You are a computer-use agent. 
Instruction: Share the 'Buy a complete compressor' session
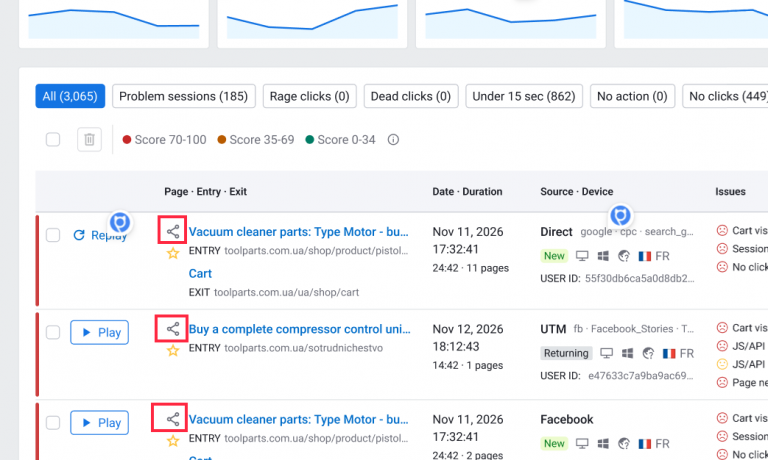(172, 329)
